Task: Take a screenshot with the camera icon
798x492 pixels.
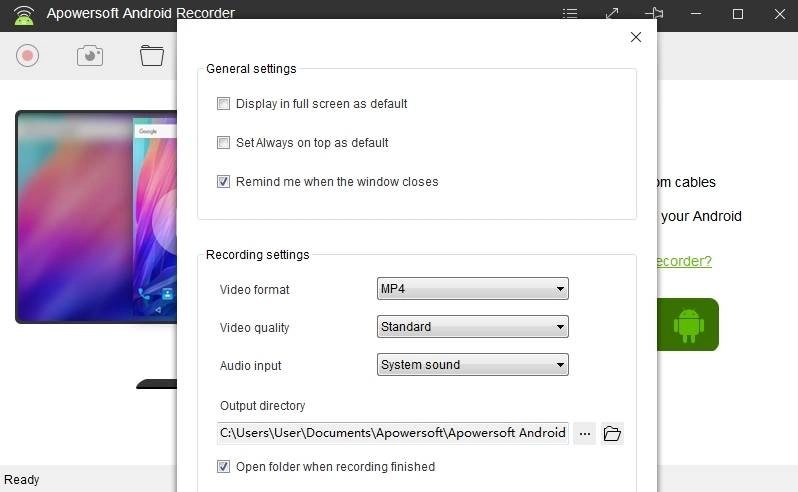Action: coord(90,55)
